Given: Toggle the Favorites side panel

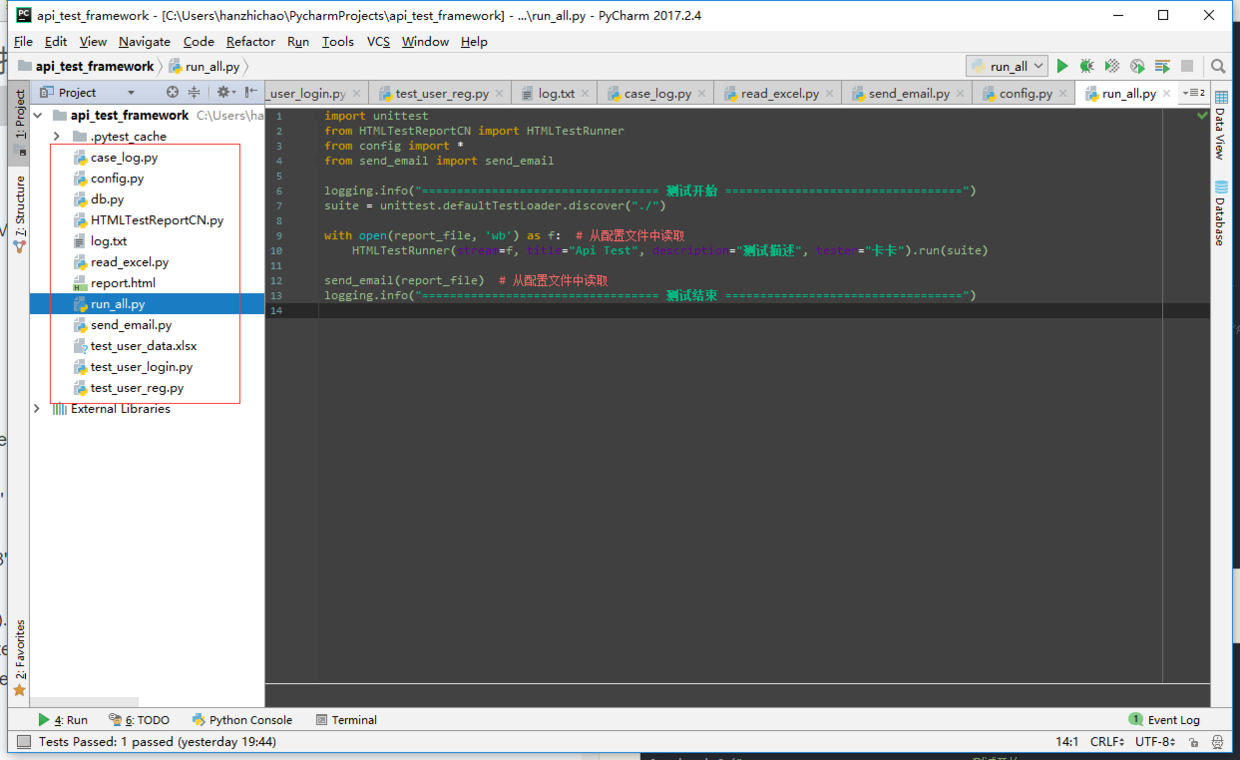Looking at the screenshot, I should [x=19, y=657].
